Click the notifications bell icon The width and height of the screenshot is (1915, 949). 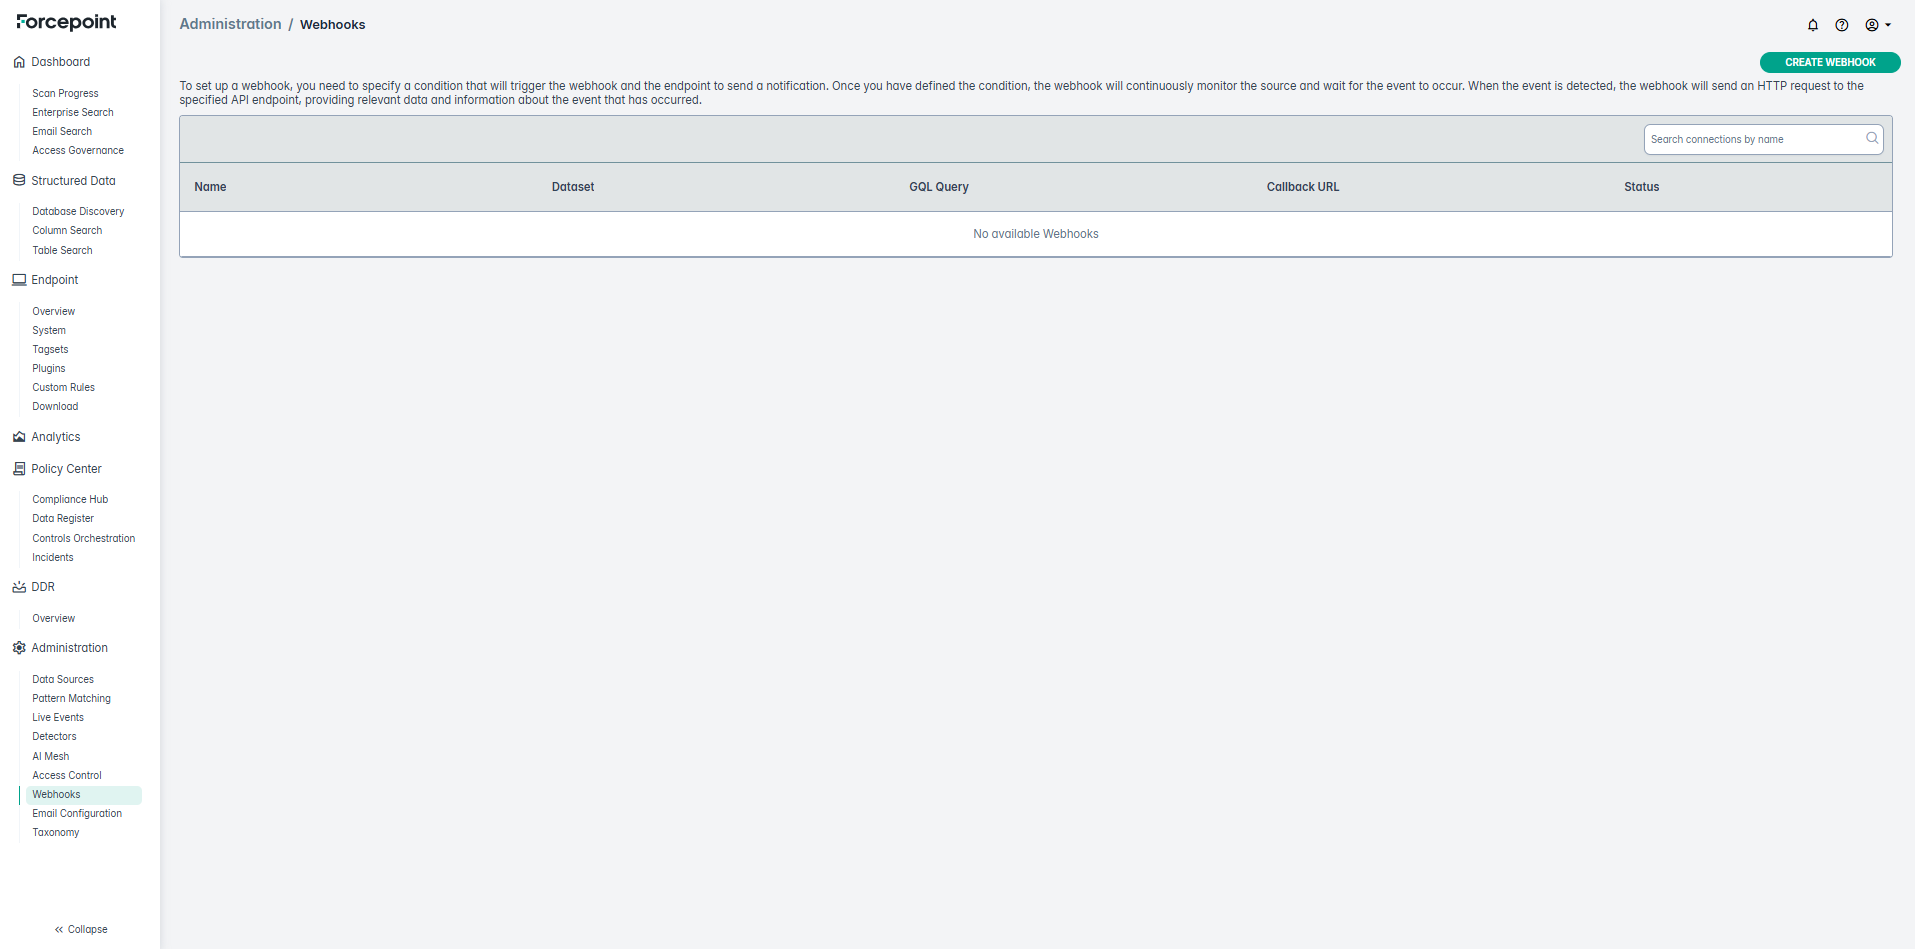pyautogui.click(x=1812, y=25)
